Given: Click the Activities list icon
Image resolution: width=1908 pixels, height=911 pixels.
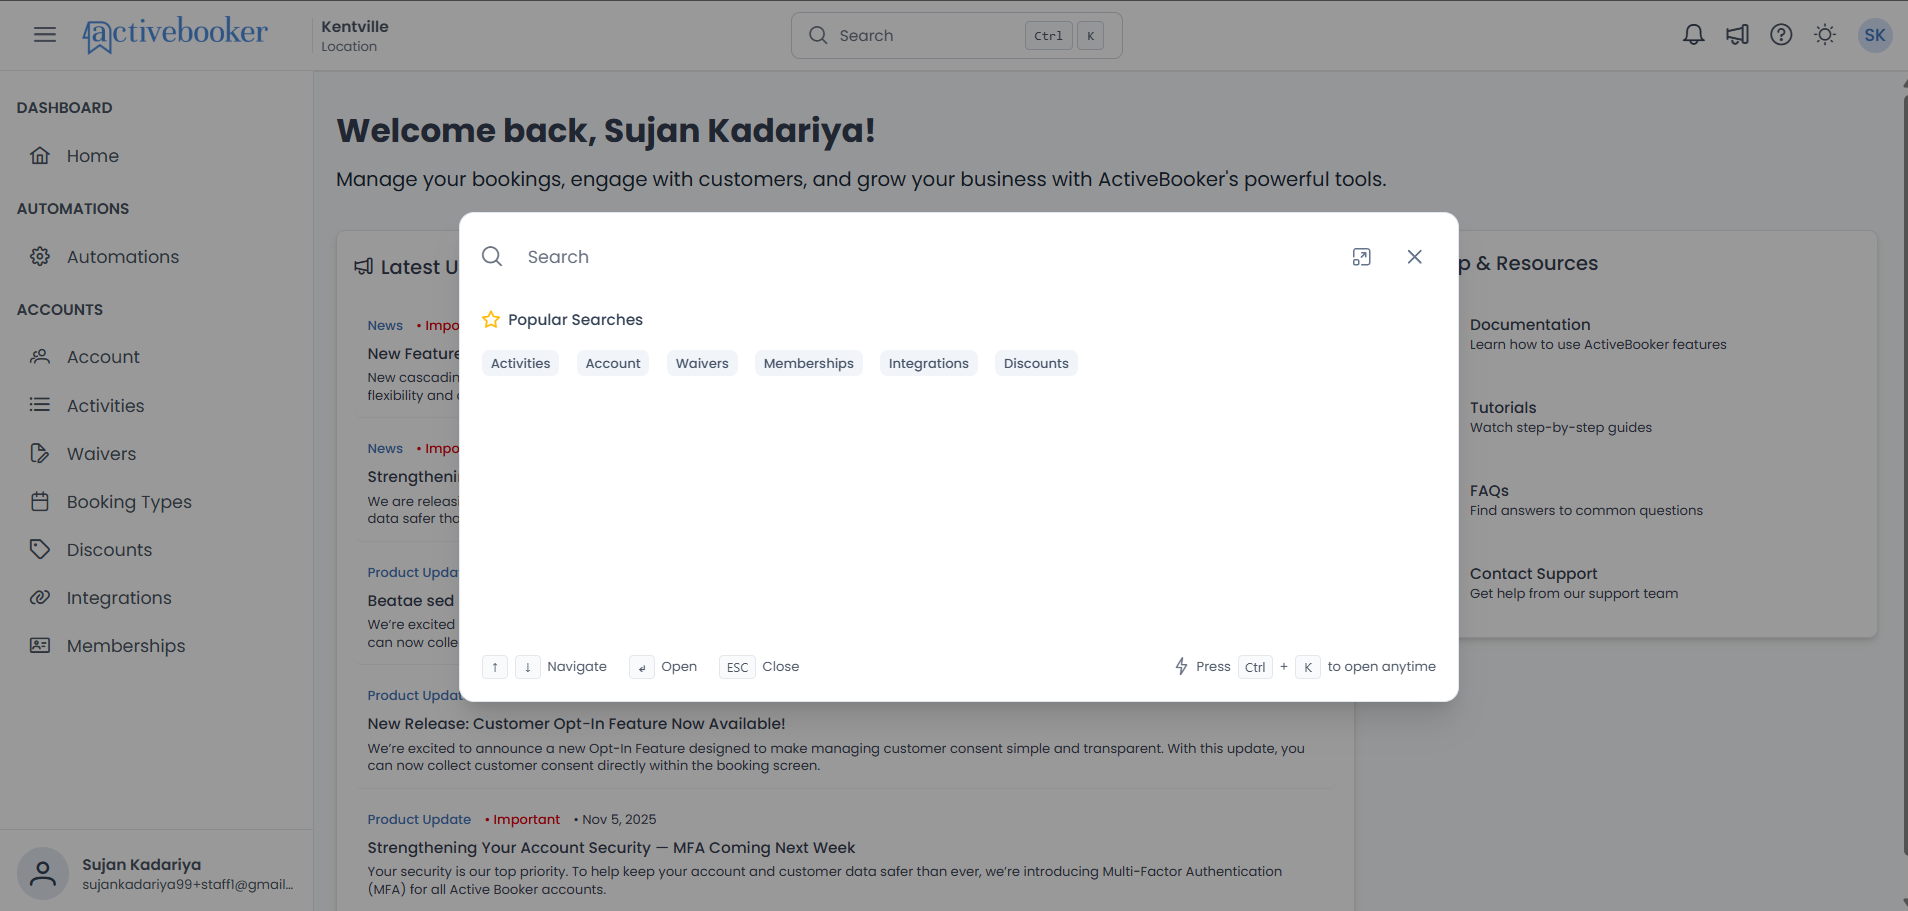Looking at the screenshot, I should point(40,405).
